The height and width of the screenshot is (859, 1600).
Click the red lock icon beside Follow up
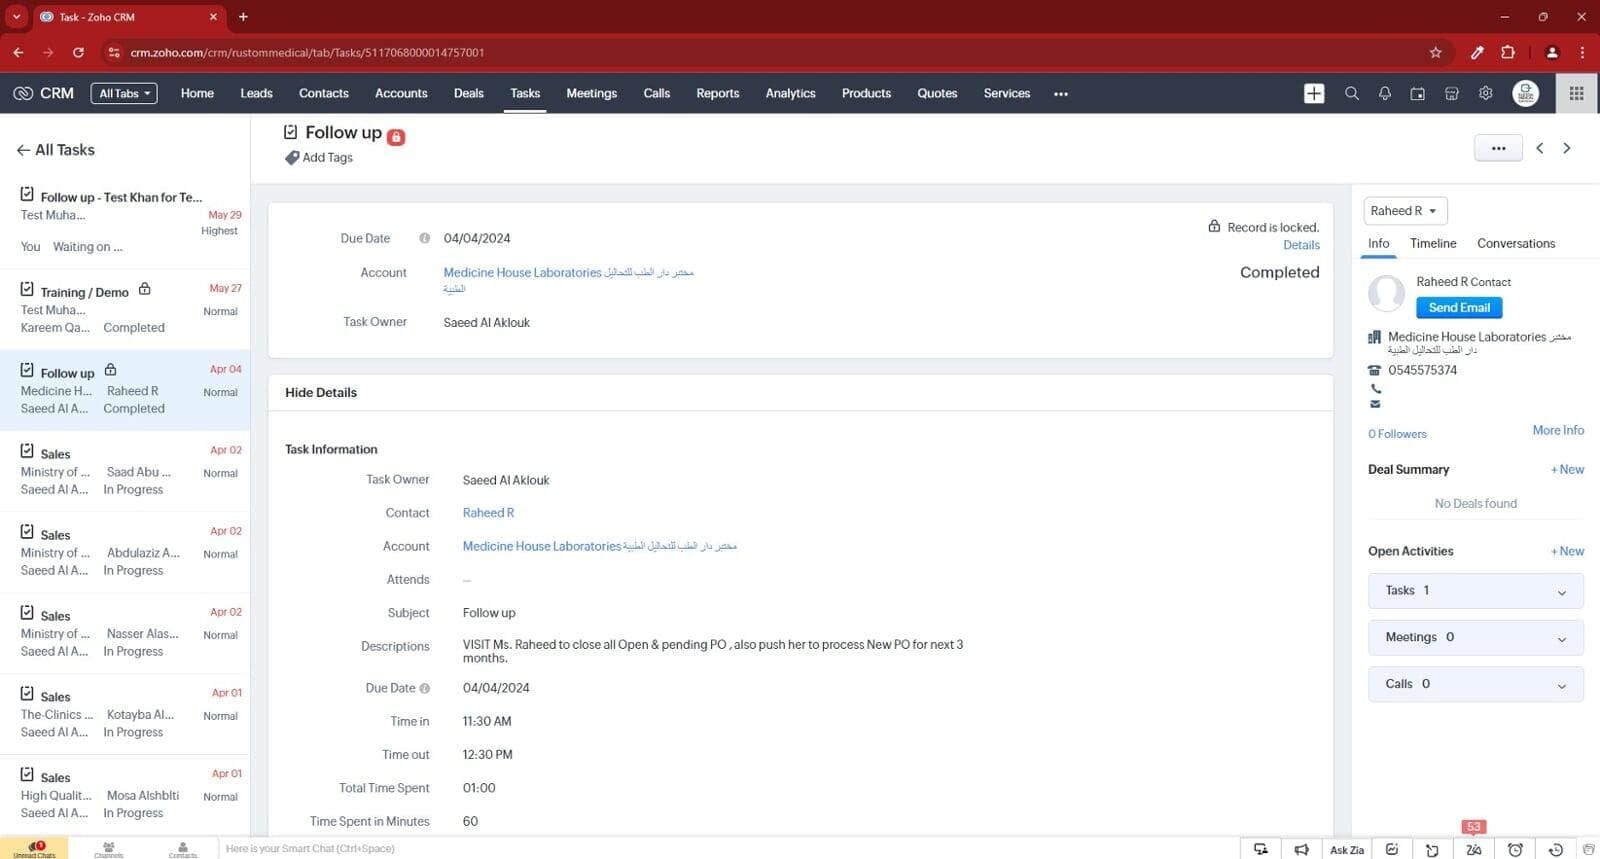[x=396, y=137]
